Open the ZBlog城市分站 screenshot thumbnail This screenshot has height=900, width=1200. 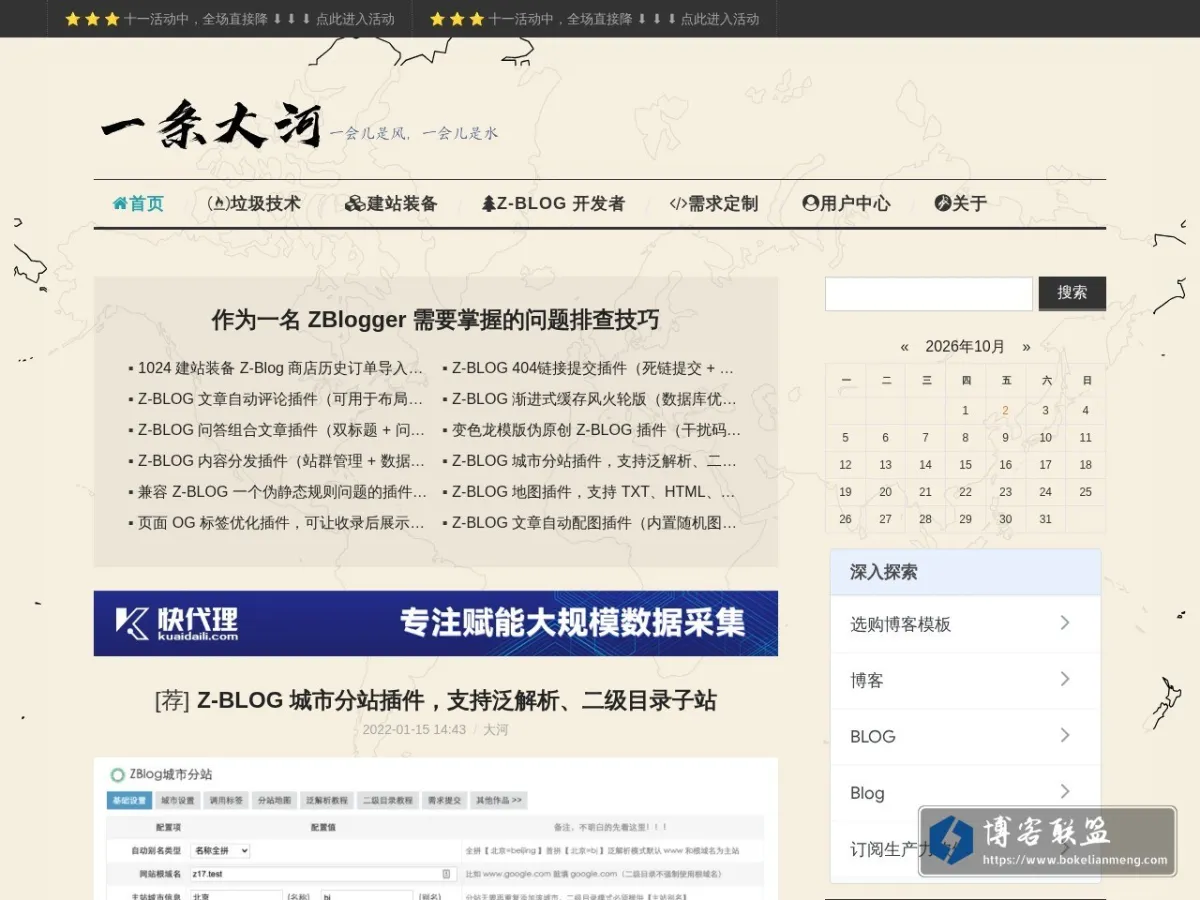pyautogui.click(x=436, y=828)
